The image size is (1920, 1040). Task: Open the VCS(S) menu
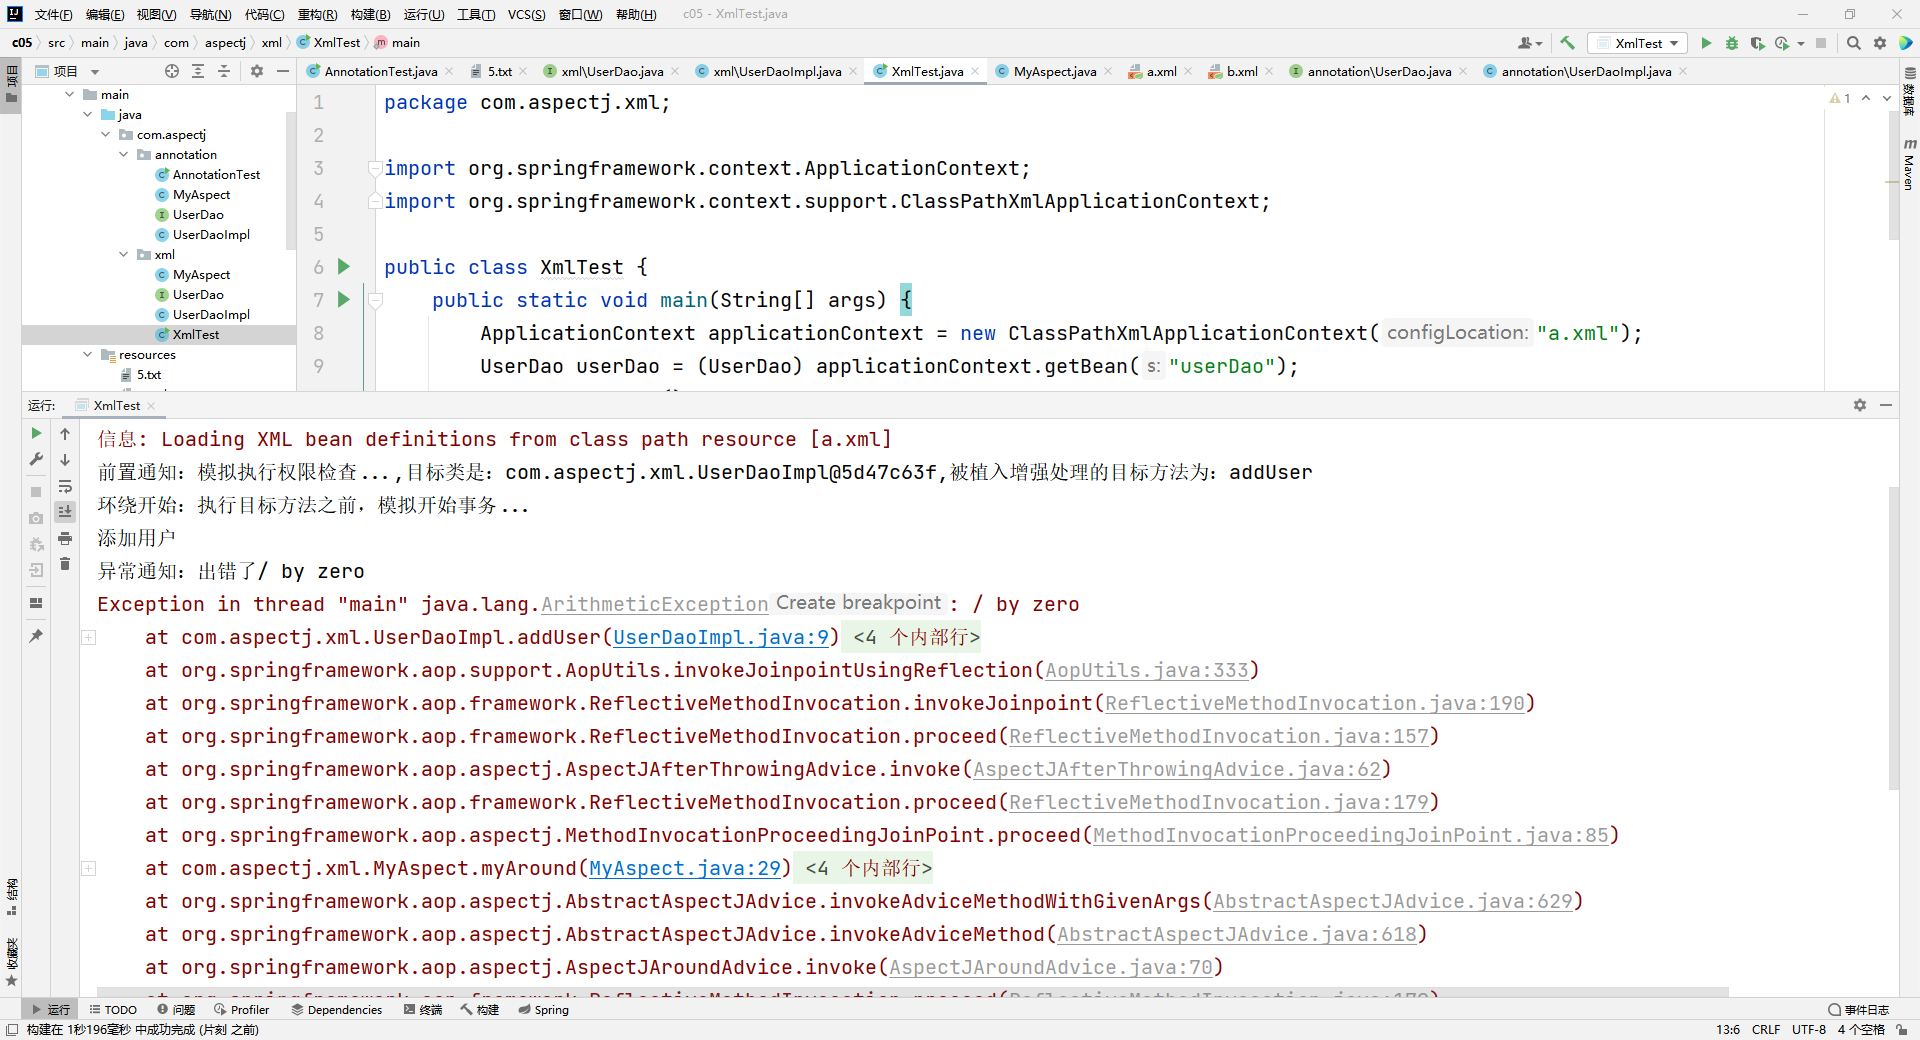point(526,14)
